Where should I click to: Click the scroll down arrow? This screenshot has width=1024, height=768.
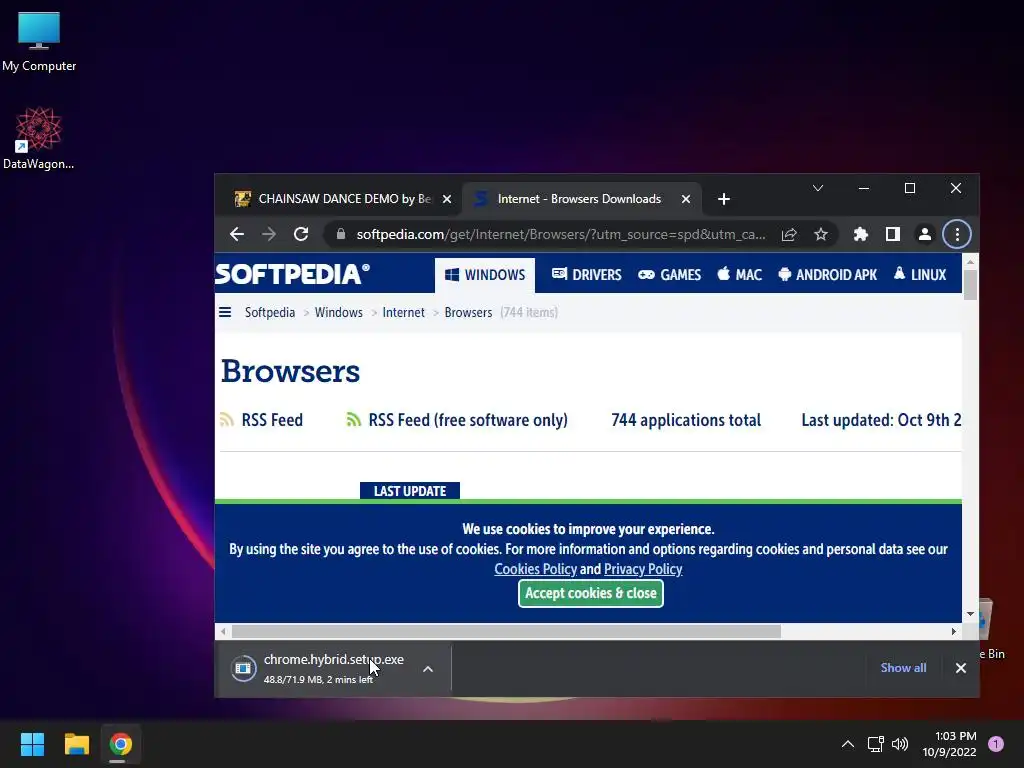(x=970, y=614)
